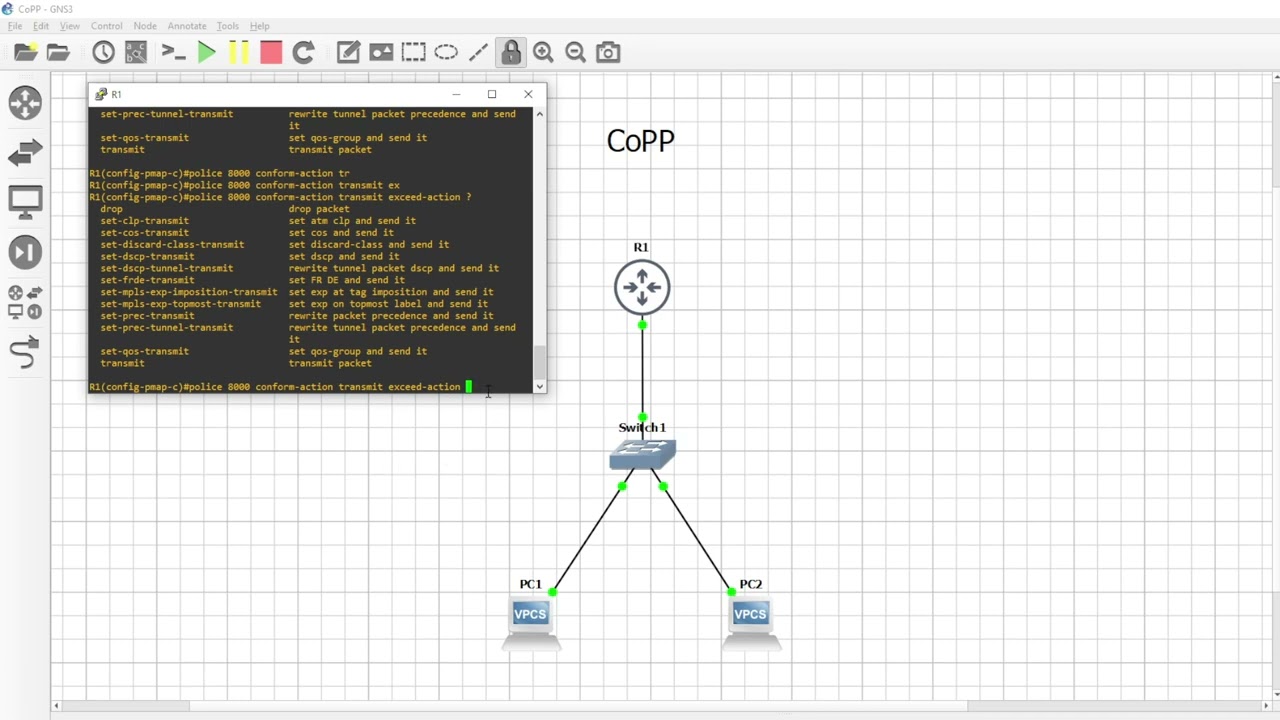Close the R1 console window
Screen dimensions: 1280x720
coord(528,94)
